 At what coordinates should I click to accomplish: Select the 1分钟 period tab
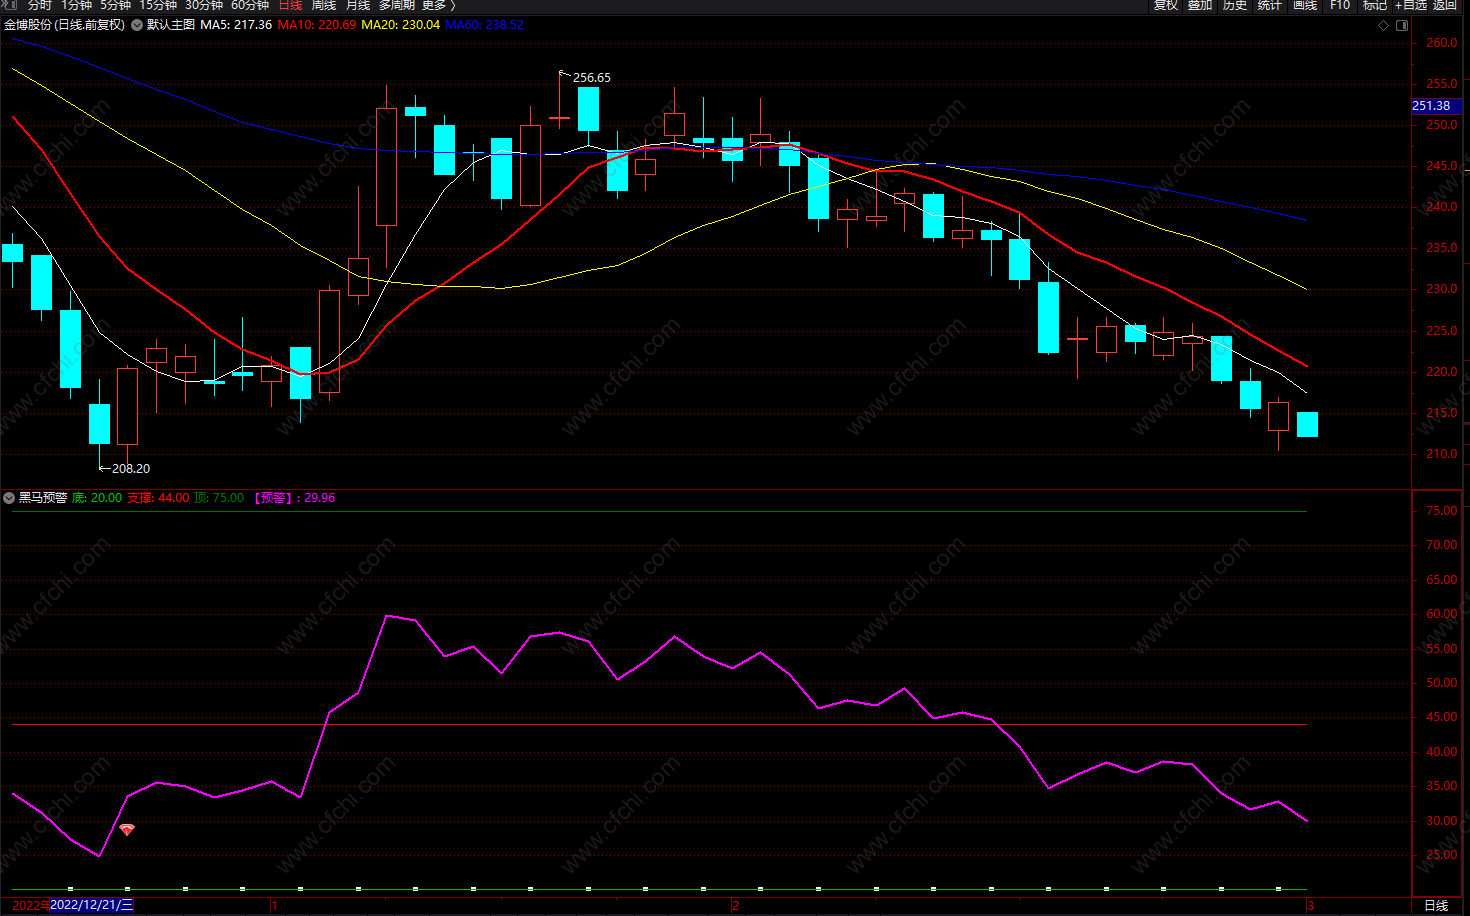[76, 5]
